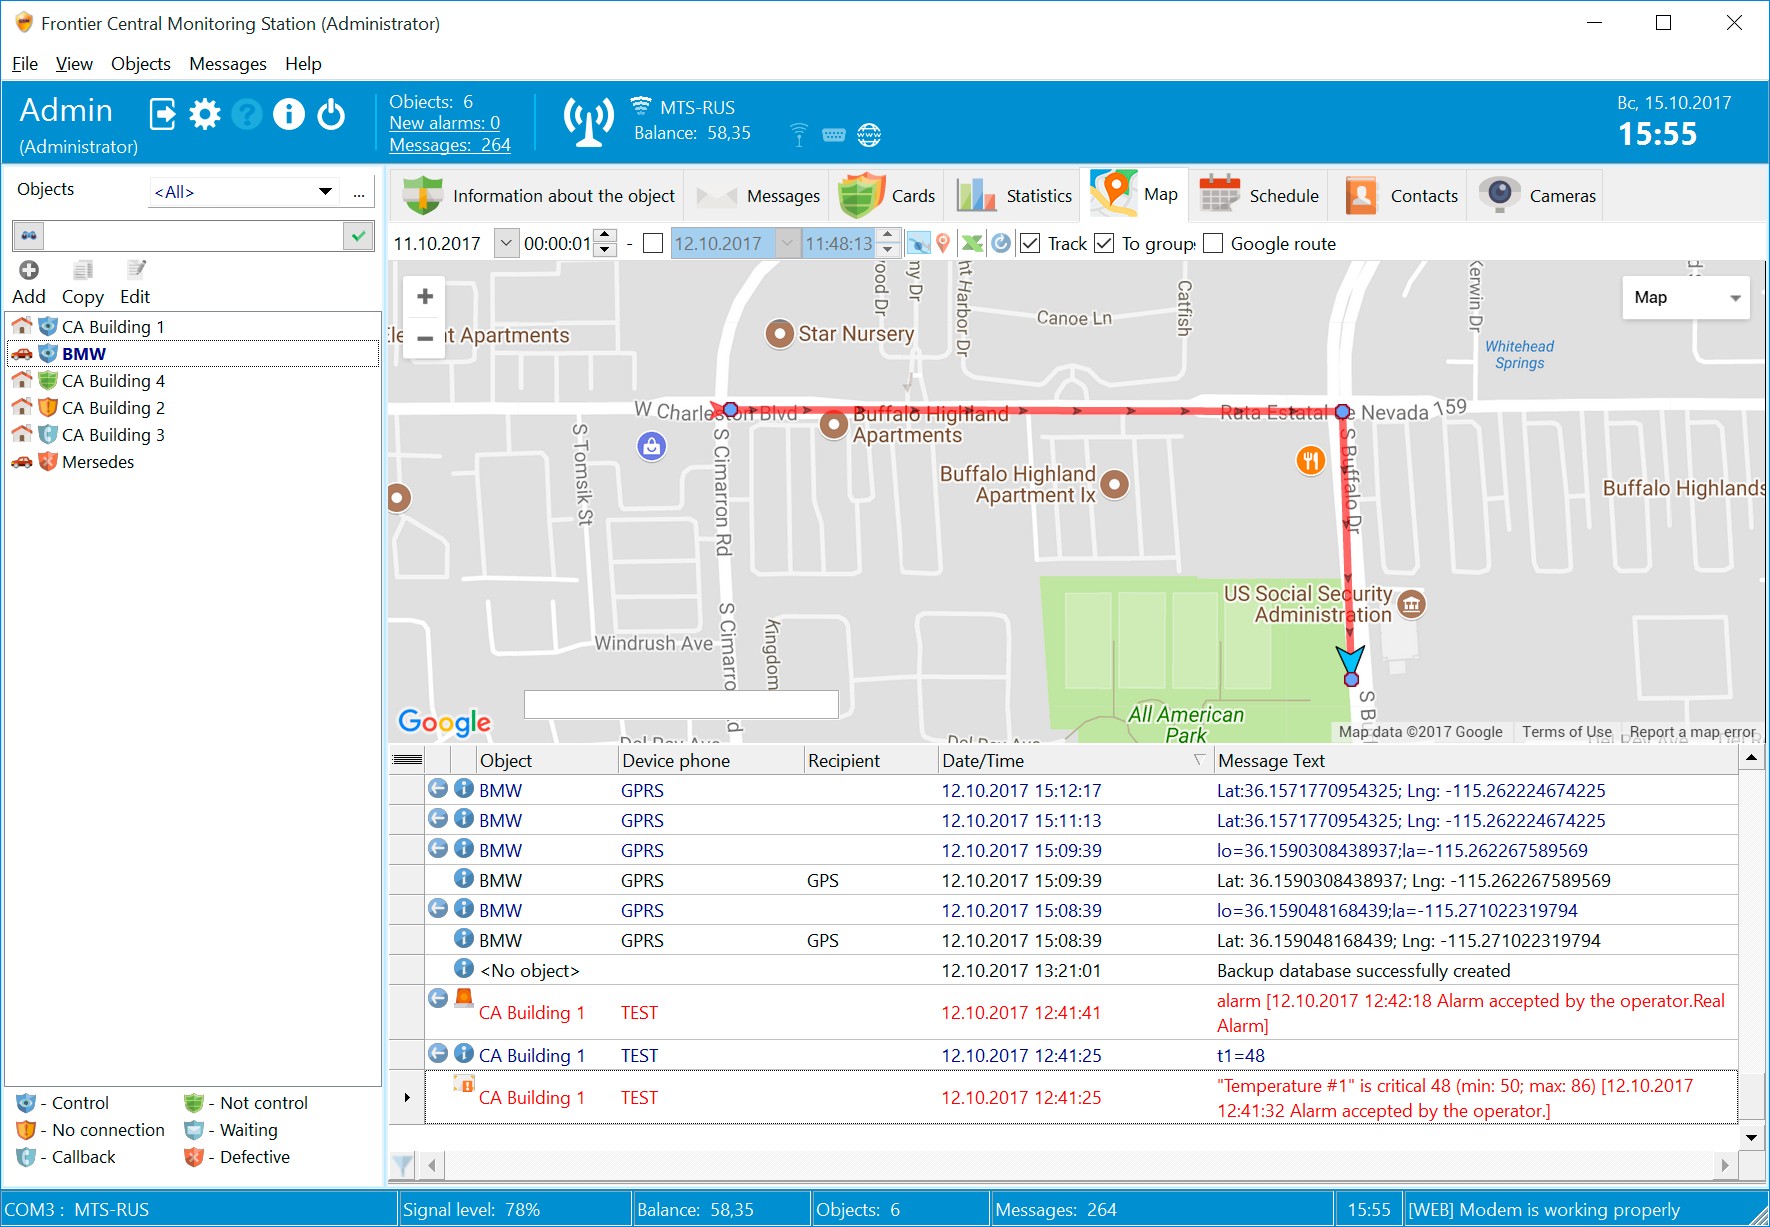Increase start time with the spinner arrow

click(x=604, y=237)
